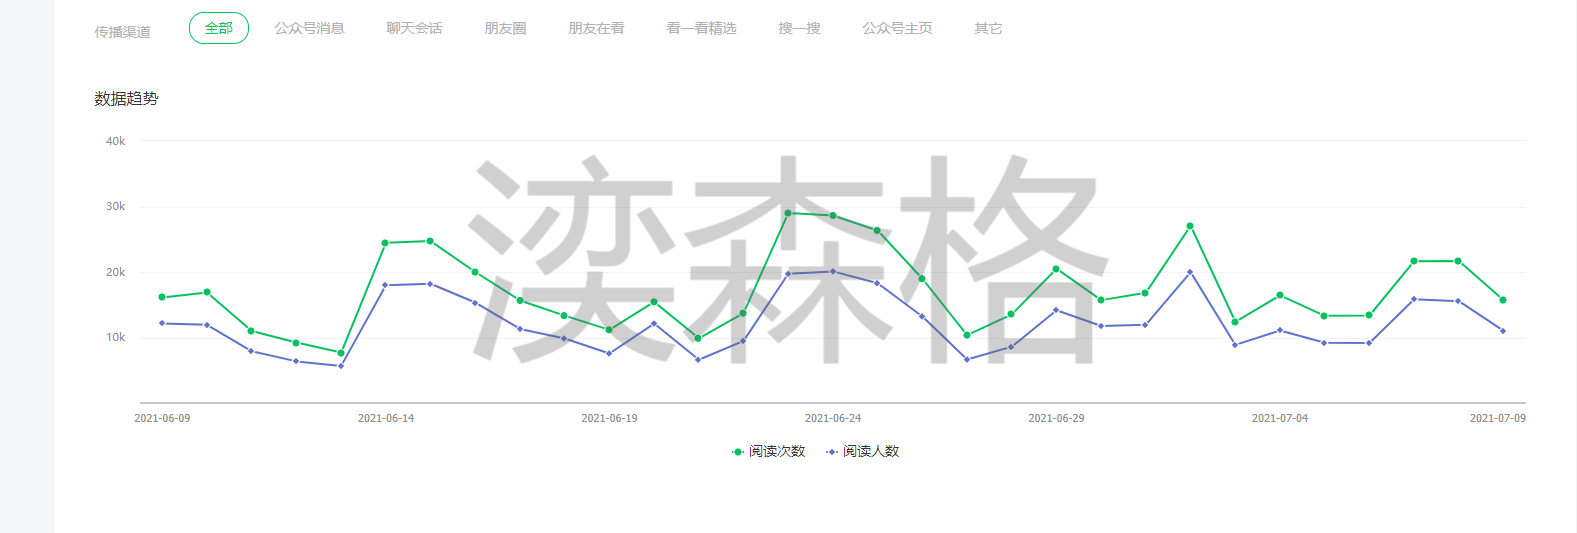This screenshot has width=1577, height=533.
Task: Select green 阅读次数 point at 2021-06-14
Action: (x=385, y=243)
